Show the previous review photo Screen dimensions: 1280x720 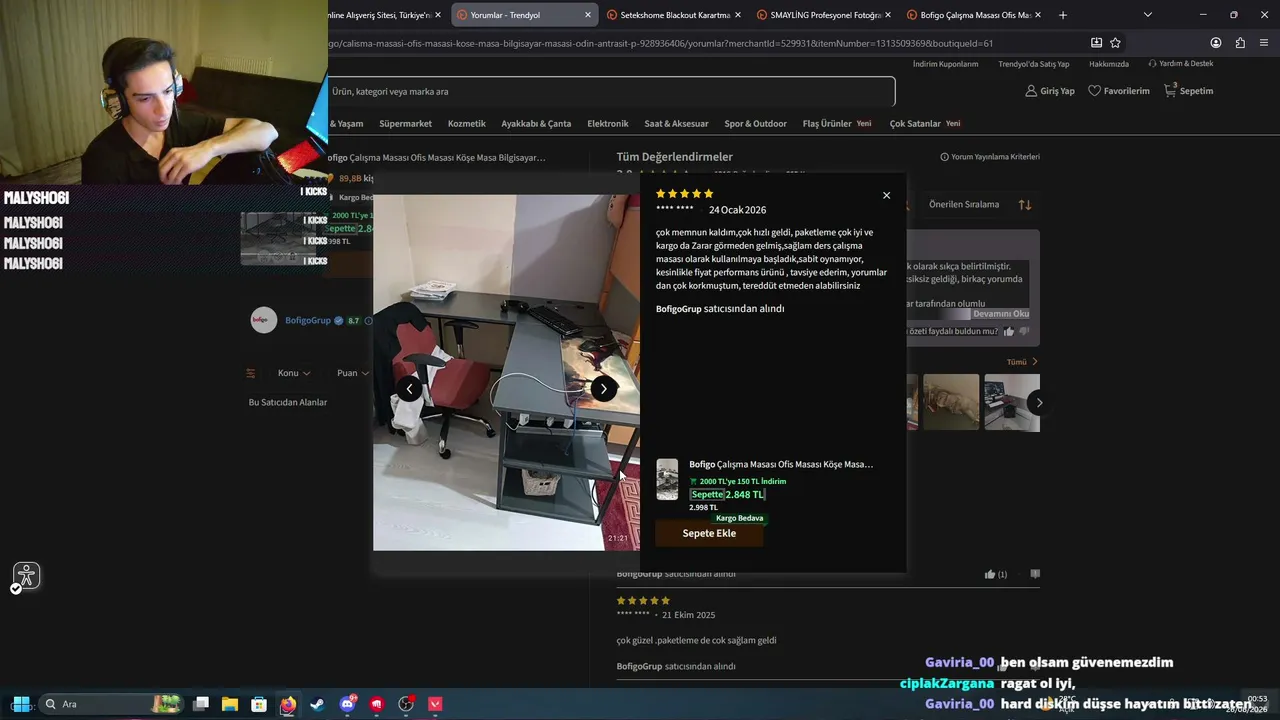[409, 389]
